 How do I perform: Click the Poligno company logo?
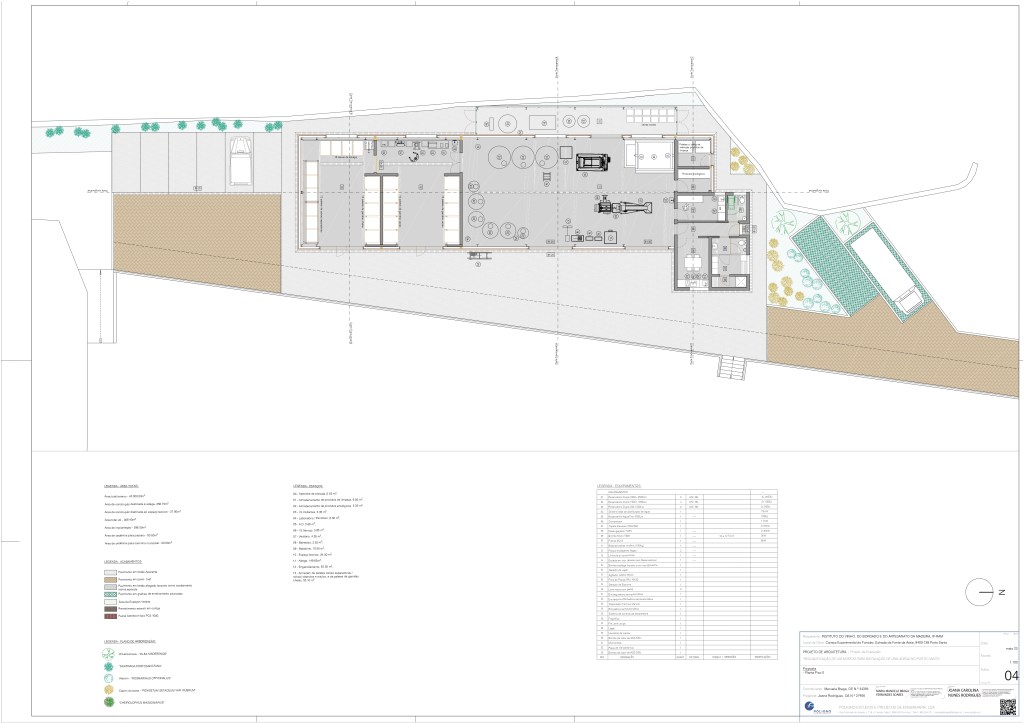[x=811, y=708]
